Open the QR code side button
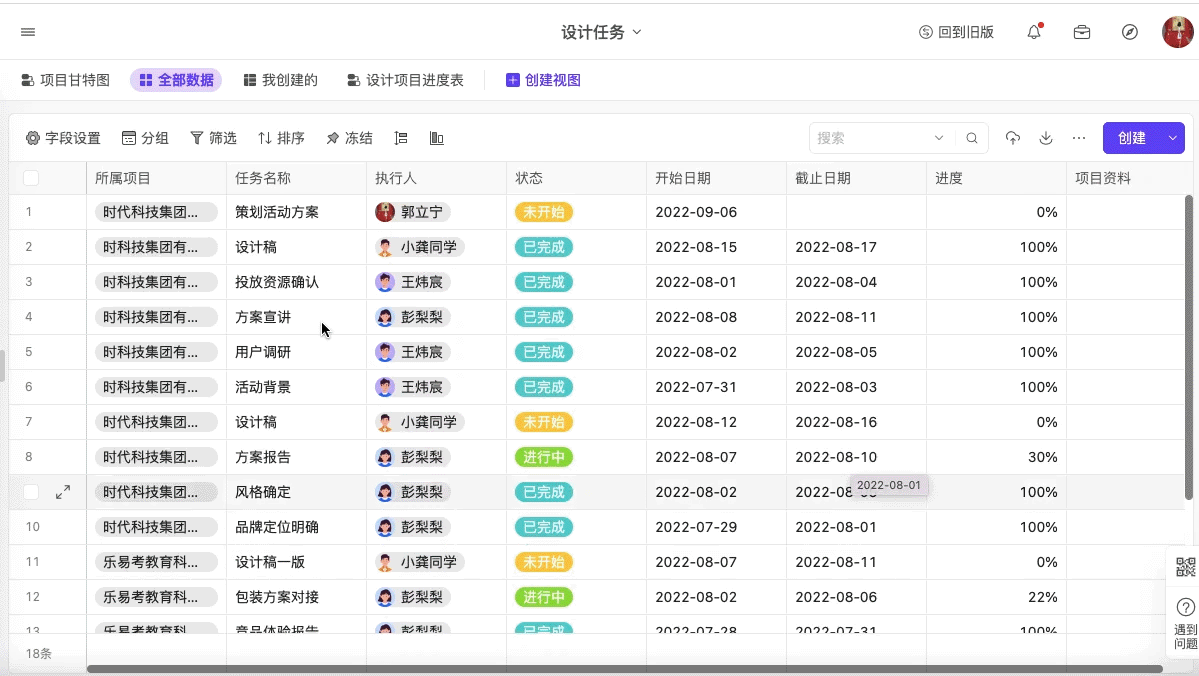This screenshot has width=1199, height=676. click(1185, 567)
